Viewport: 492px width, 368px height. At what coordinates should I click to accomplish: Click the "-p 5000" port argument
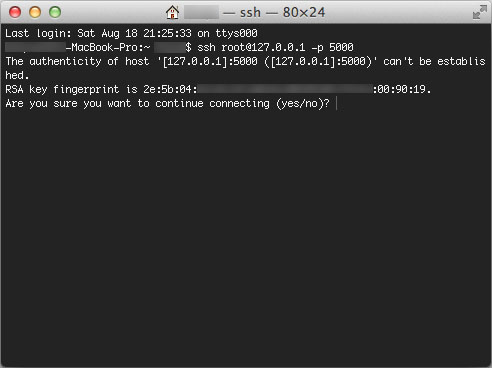(332, 47)
